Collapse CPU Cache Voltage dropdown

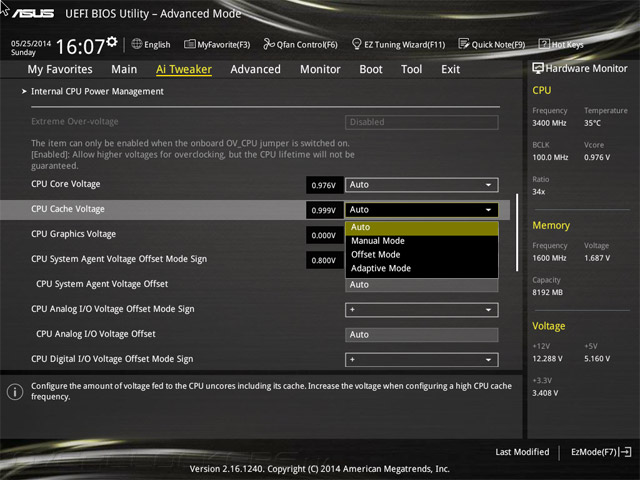(x=422, y=210)
